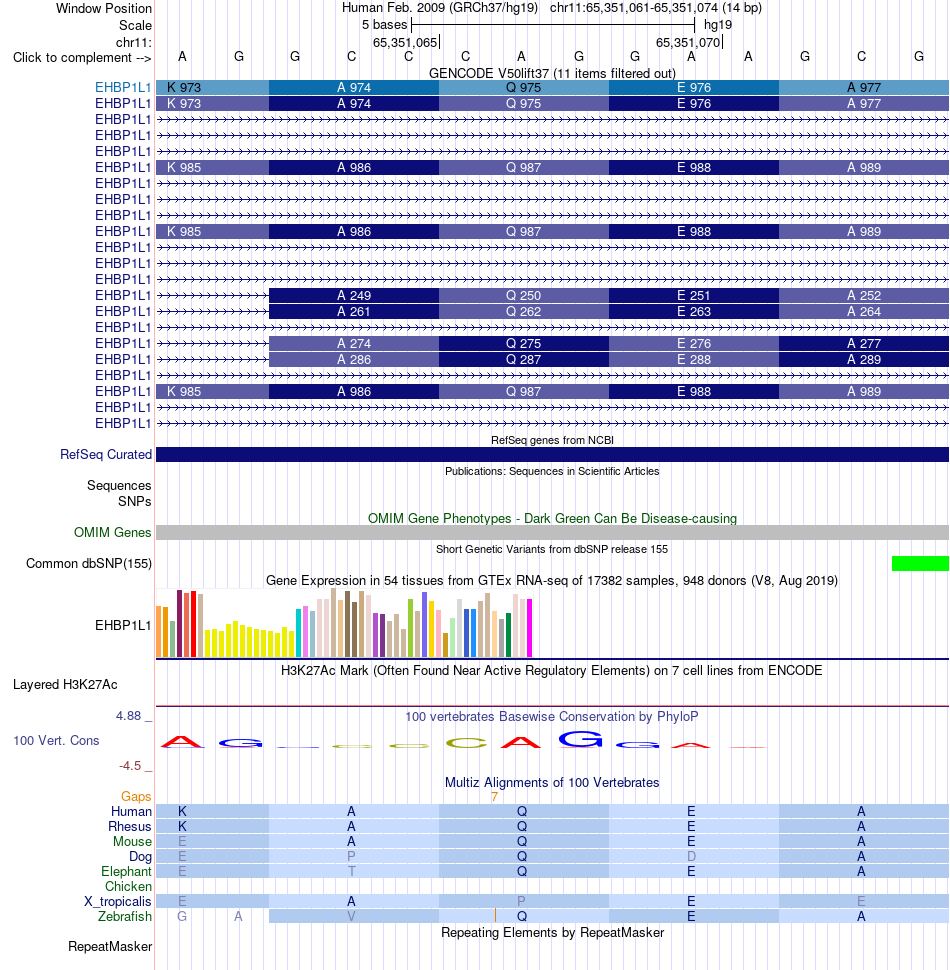Click the H3K27Ac Mark ENCODE track title
This screenshot has height=970, width=950.
click(x=552, y=671)
